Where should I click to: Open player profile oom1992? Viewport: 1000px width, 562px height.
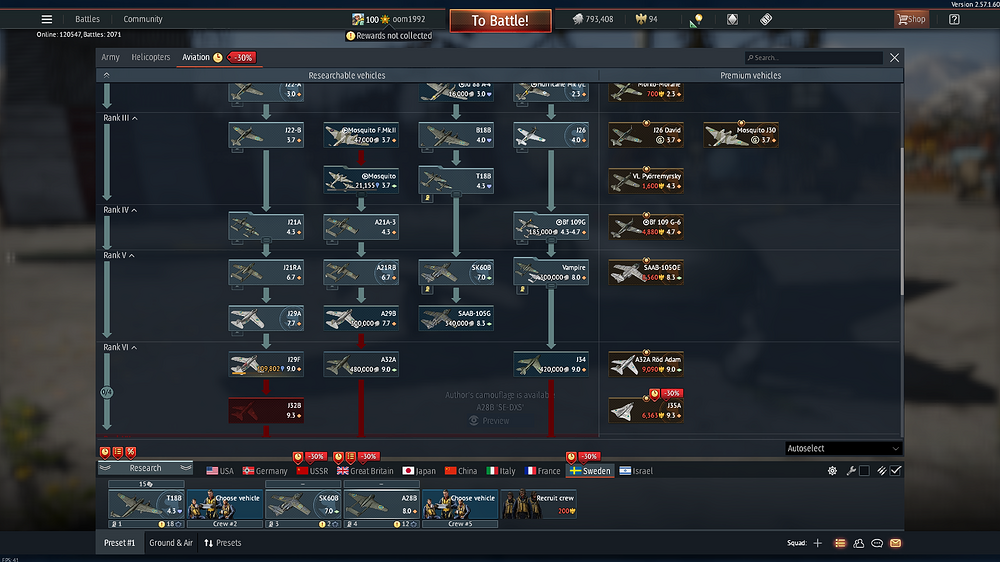[x=389, y=19]
